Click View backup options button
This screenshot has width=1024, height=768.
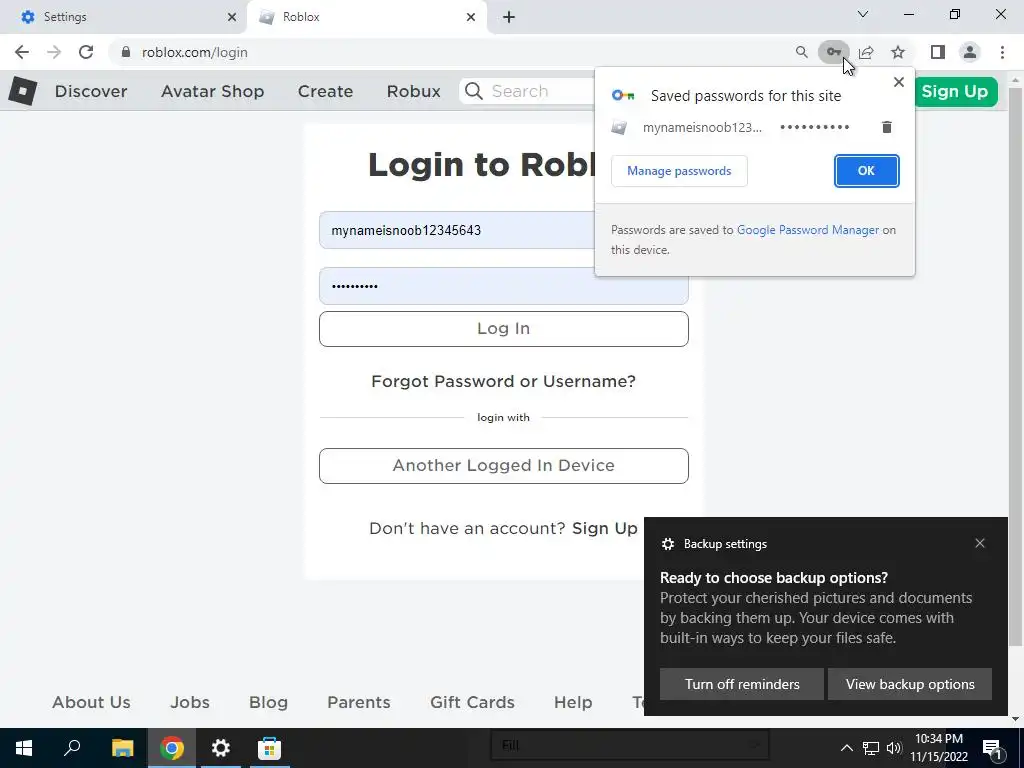point(910,684)
